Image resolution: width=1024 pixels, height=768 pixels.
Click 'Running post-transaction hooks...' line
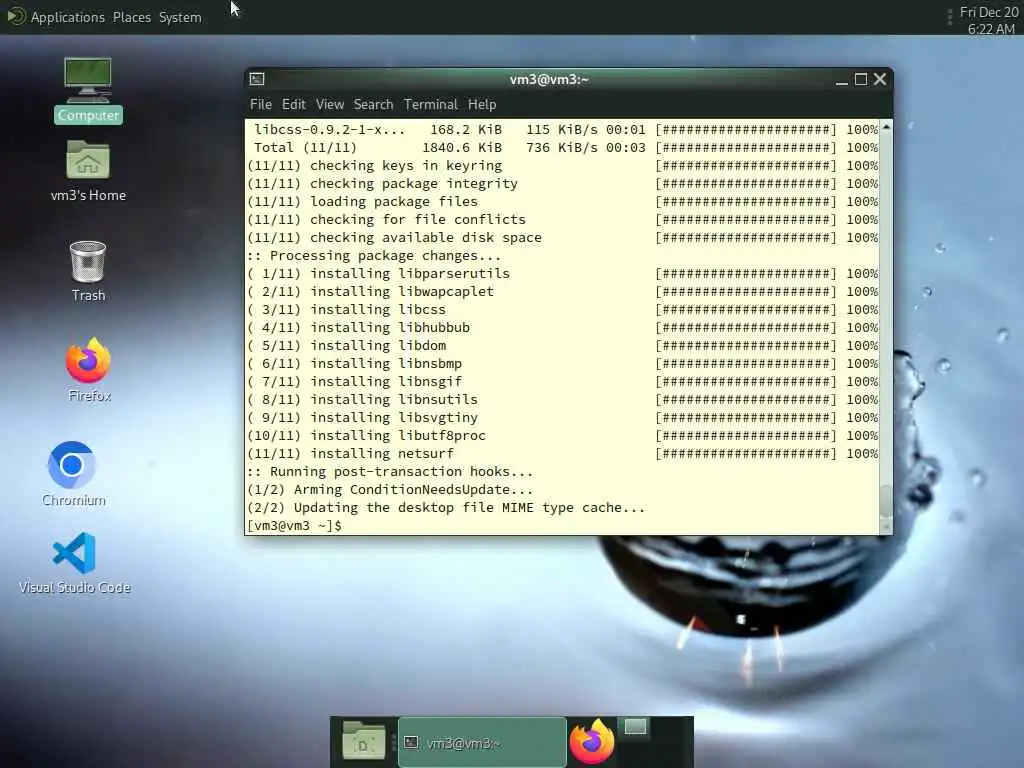[390, 472]
